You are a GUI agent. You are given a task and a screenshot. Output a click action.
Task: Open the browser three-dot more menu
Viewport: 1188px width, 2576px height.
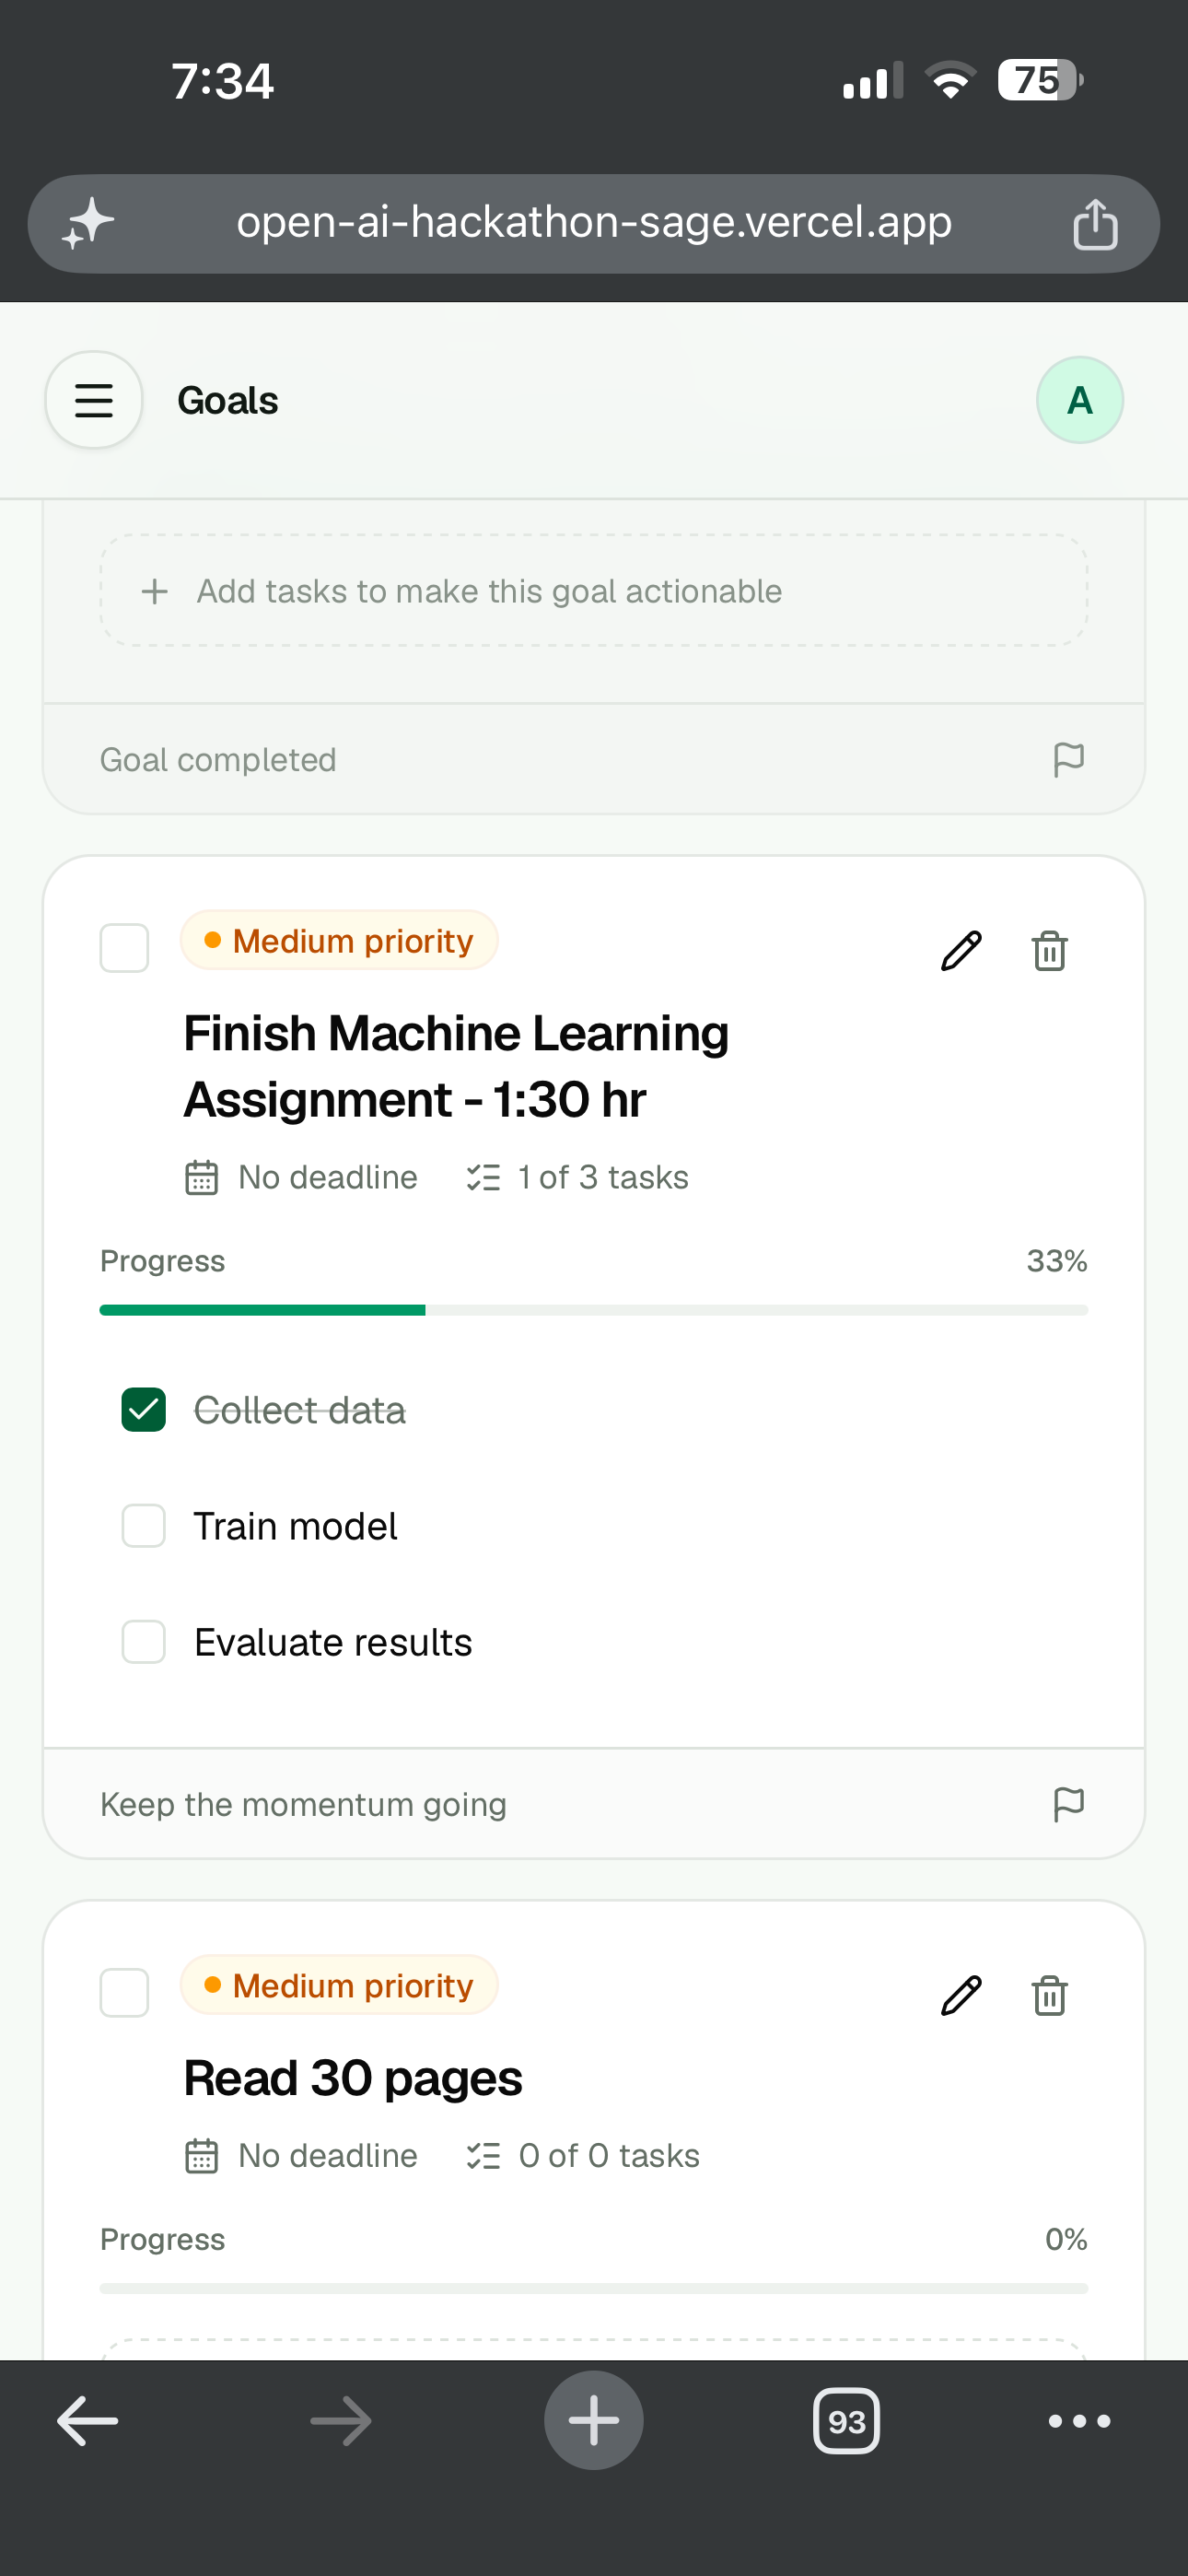(1079, 2421)
